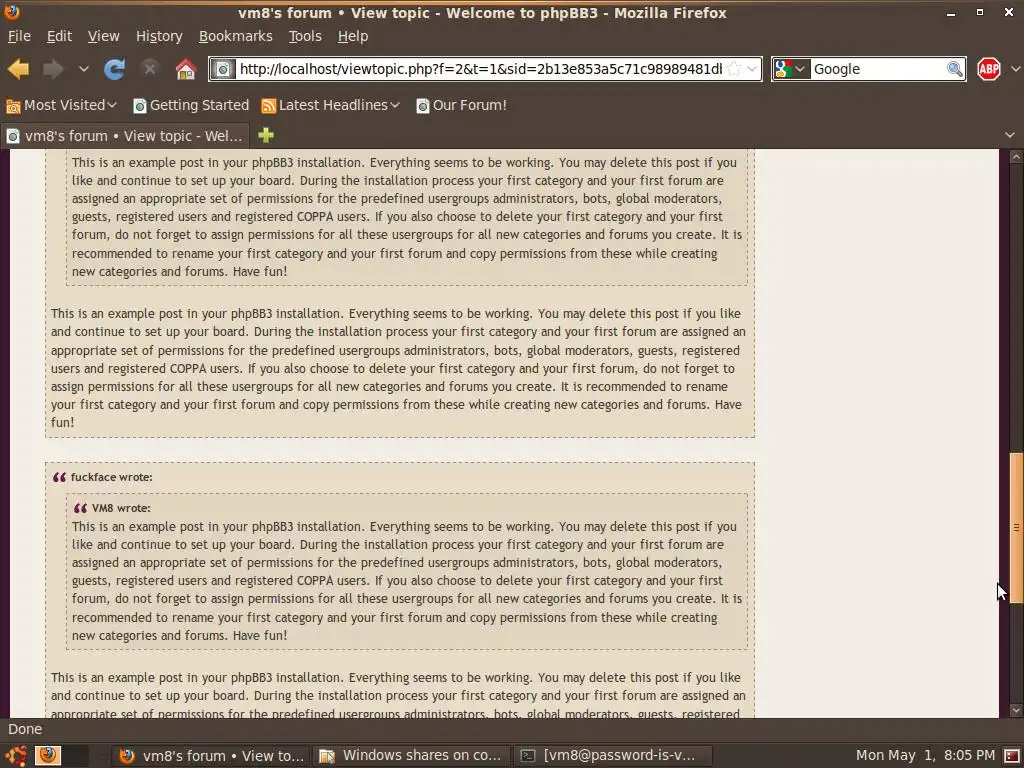Open the Help menu
The height and width of the screenshot is (768, 1024).
coord(353,36)
